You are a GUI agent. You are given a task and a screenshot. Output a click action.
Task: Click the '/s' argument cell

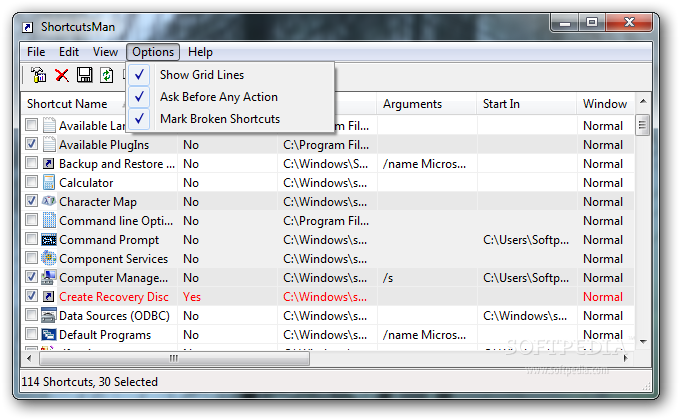[388, 278]
